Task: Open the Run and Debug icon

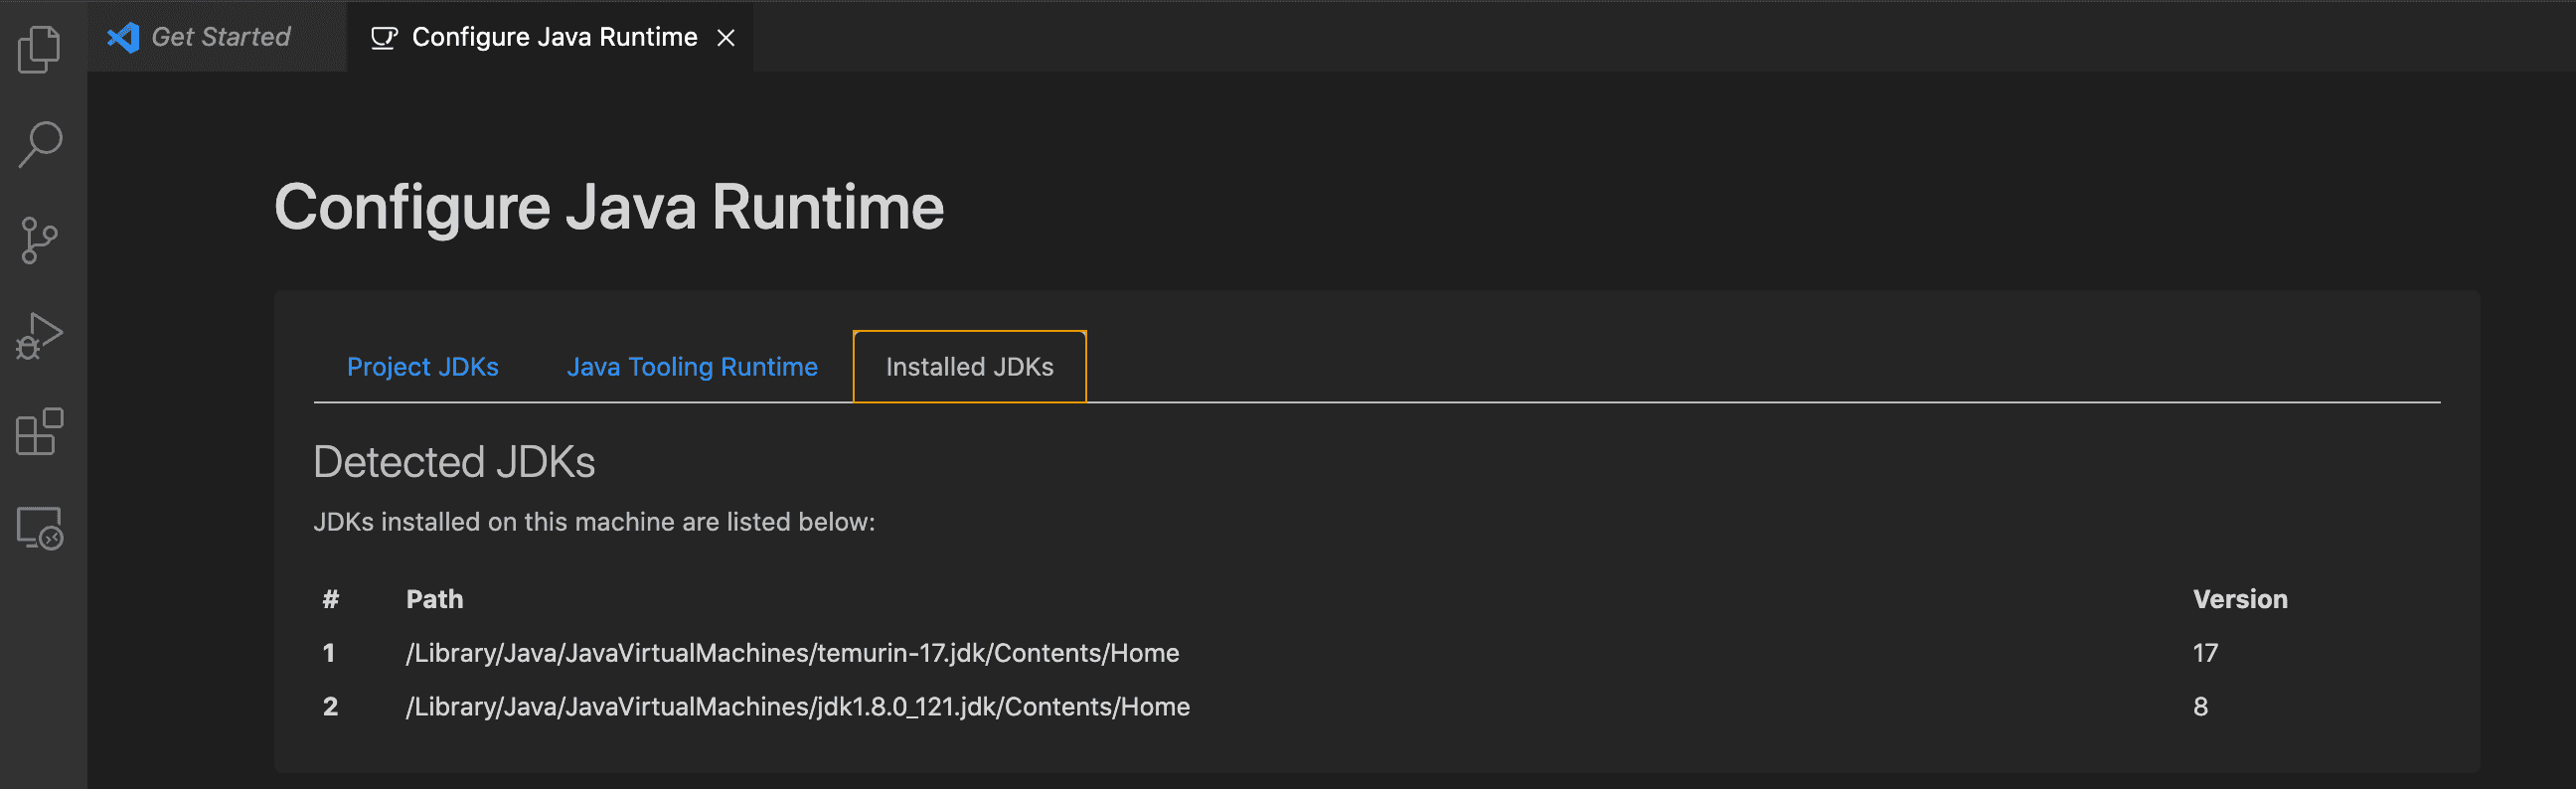Action: [40, 336]
